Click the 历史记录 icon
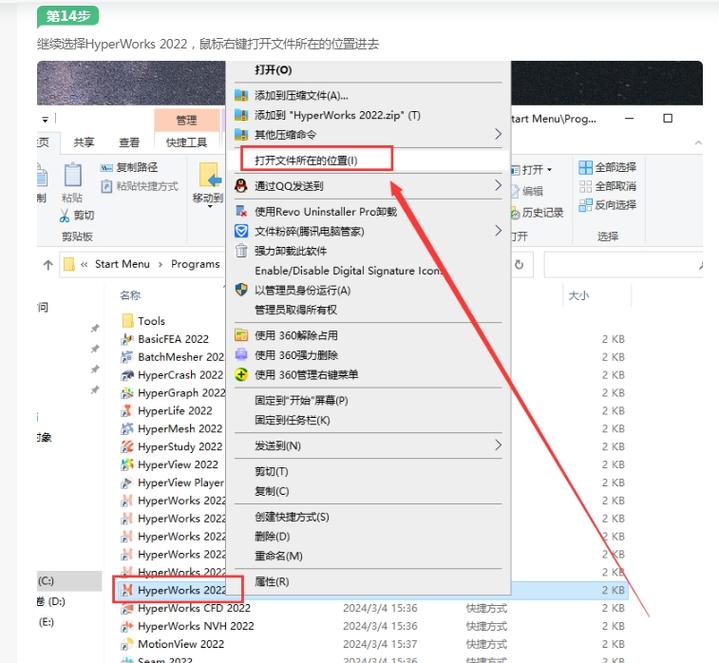719x663 pixels. 515,213
